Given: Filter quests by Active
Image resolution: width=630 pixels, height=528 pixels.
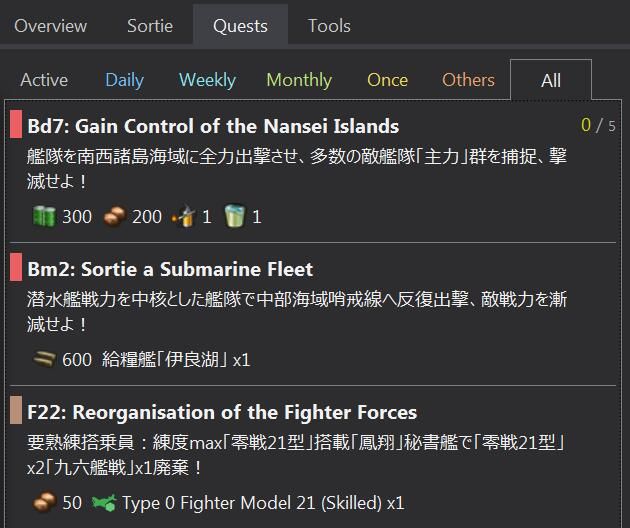Looking at the screenshot, I should click(x=44, y=80).
